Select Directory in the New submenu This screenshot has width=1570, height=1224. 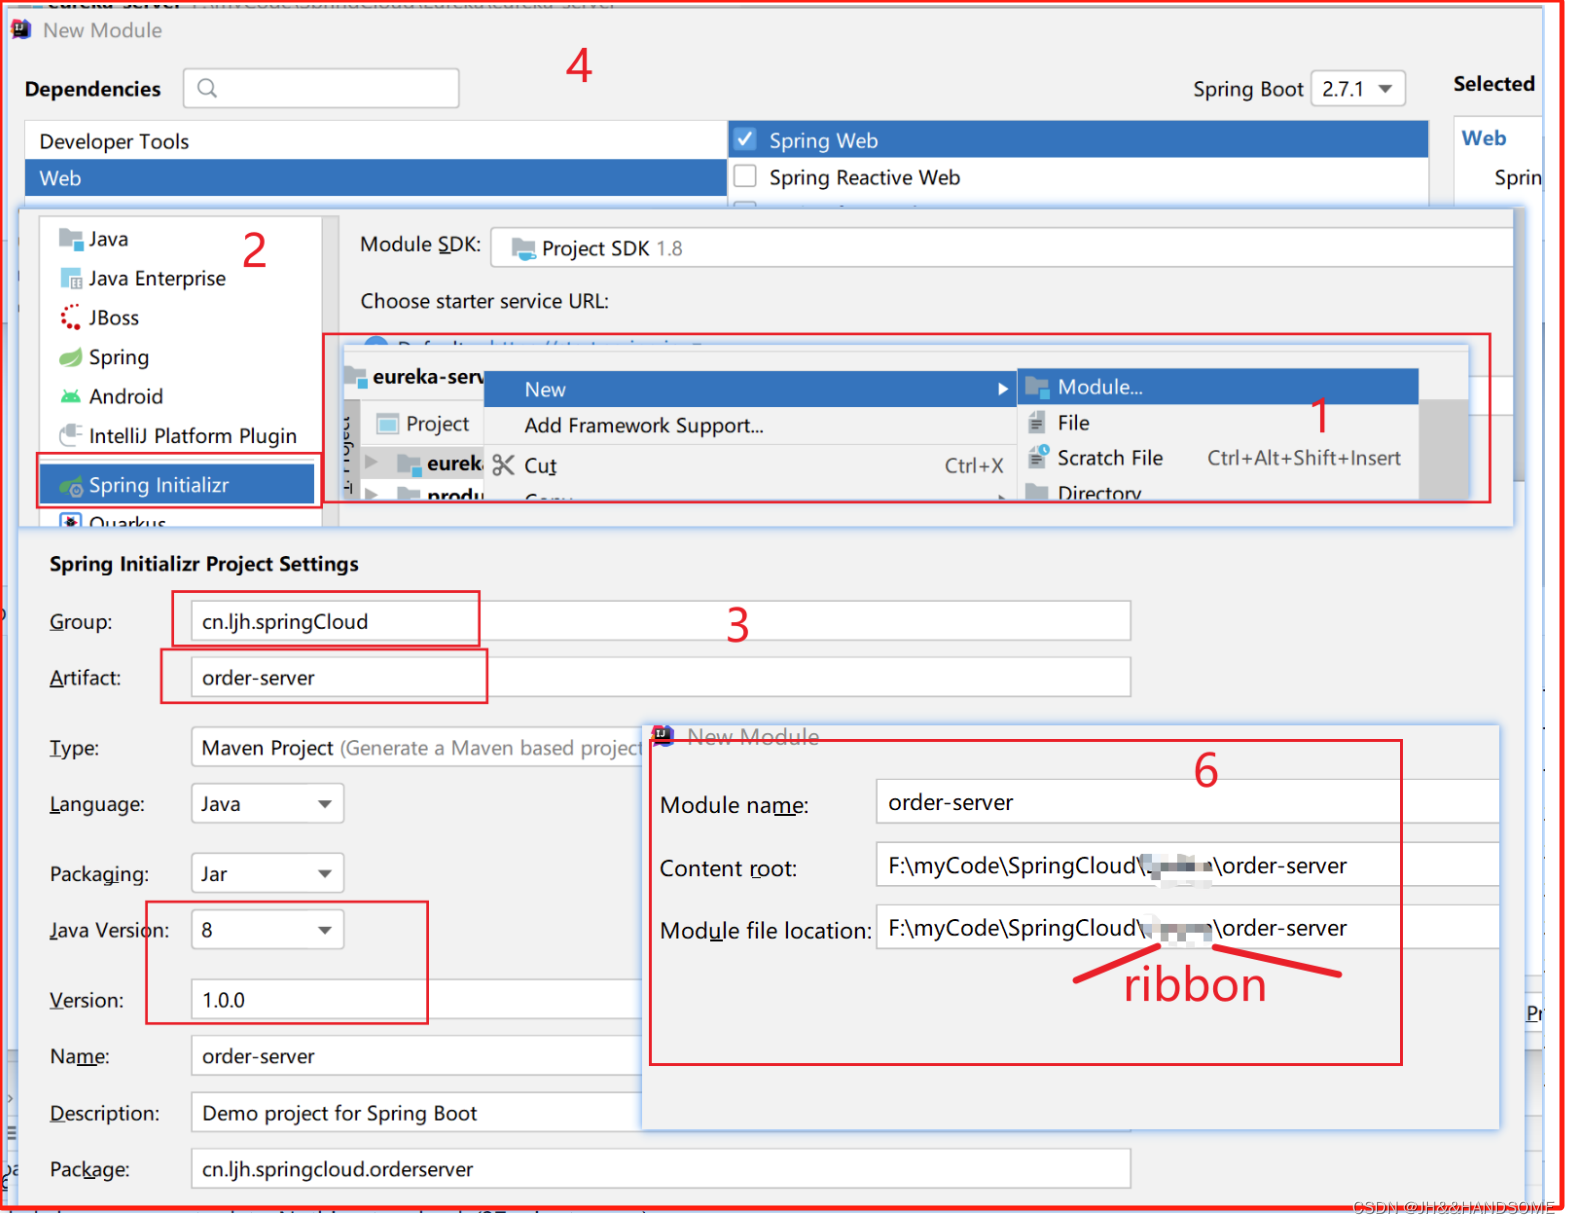1218,491
